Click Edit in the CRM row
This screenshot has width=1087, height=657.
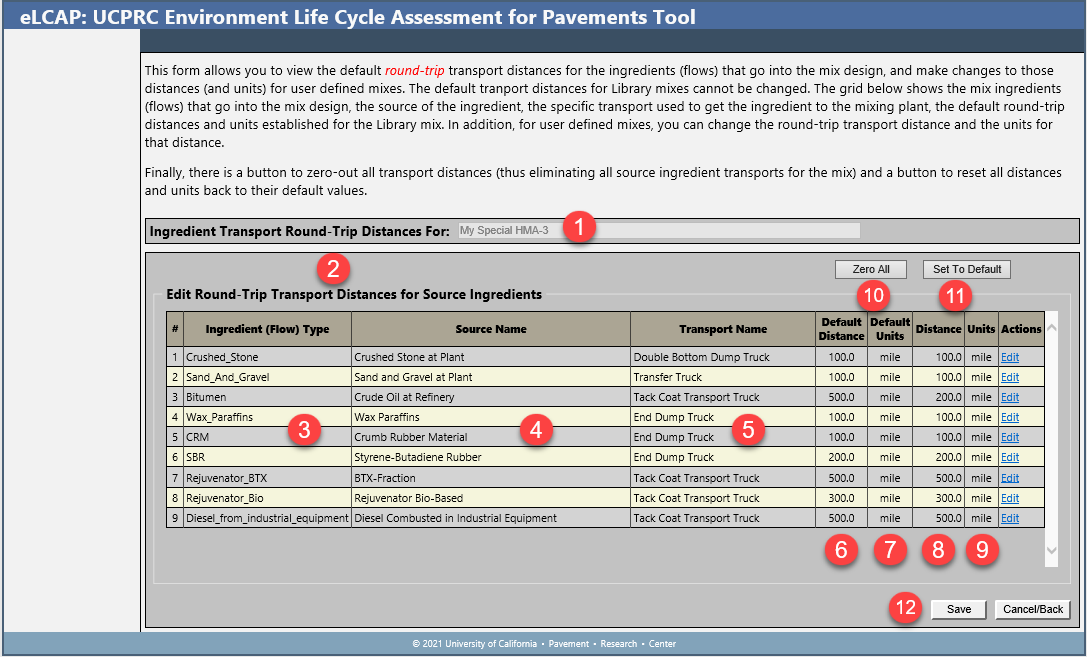tap(1010, 437)
